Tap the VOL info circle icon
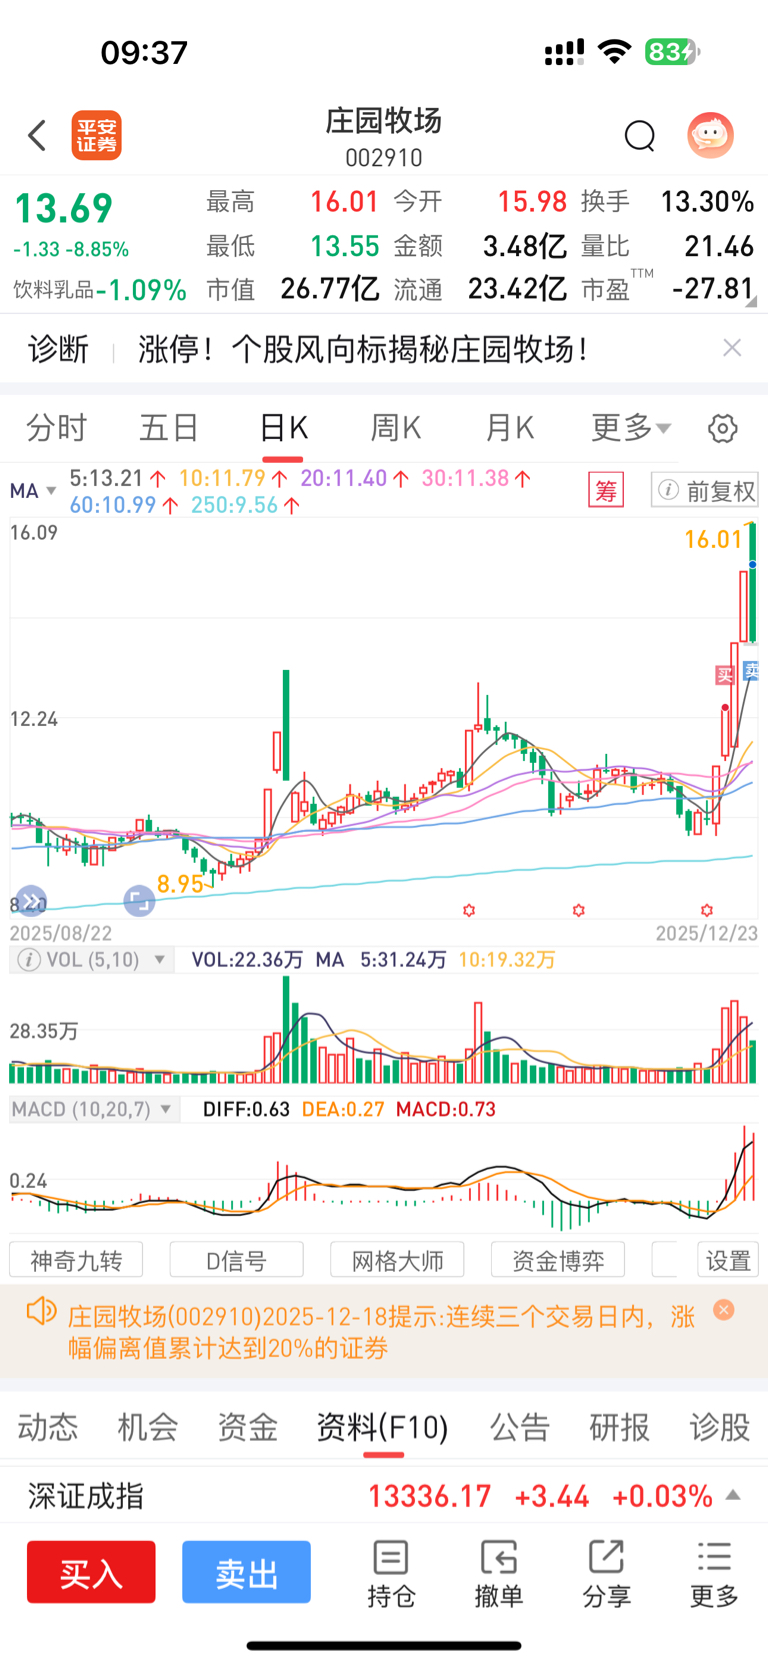The height and width of the screenshot is (1665, 768). tap(30, 960)
